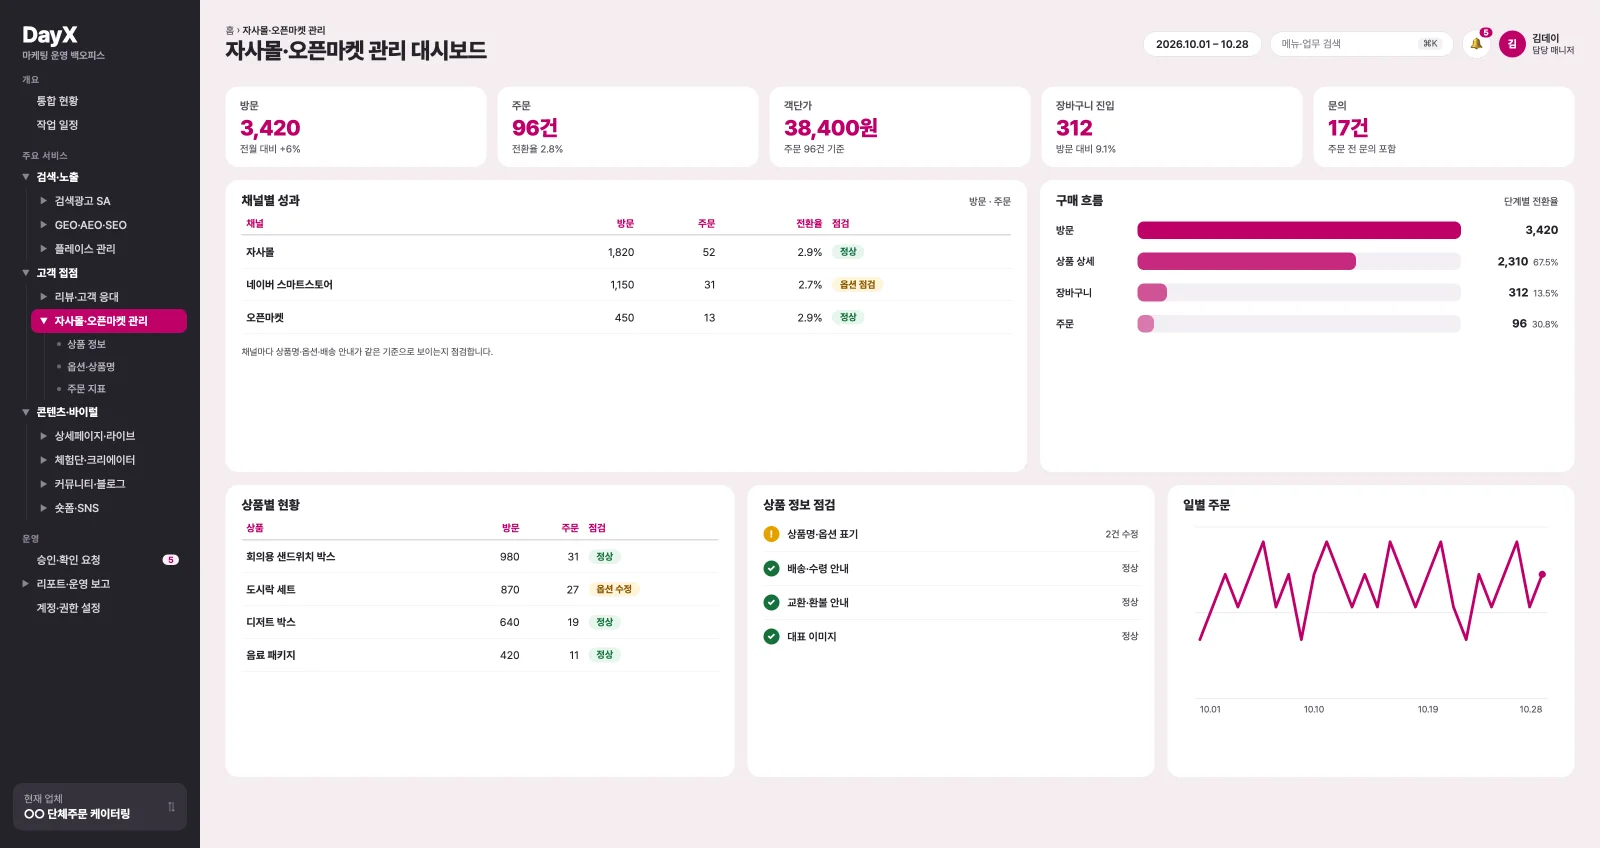Collapse the 고객 접점 section
Viewport: 1600px width, 848px height.
coord(26,273)
